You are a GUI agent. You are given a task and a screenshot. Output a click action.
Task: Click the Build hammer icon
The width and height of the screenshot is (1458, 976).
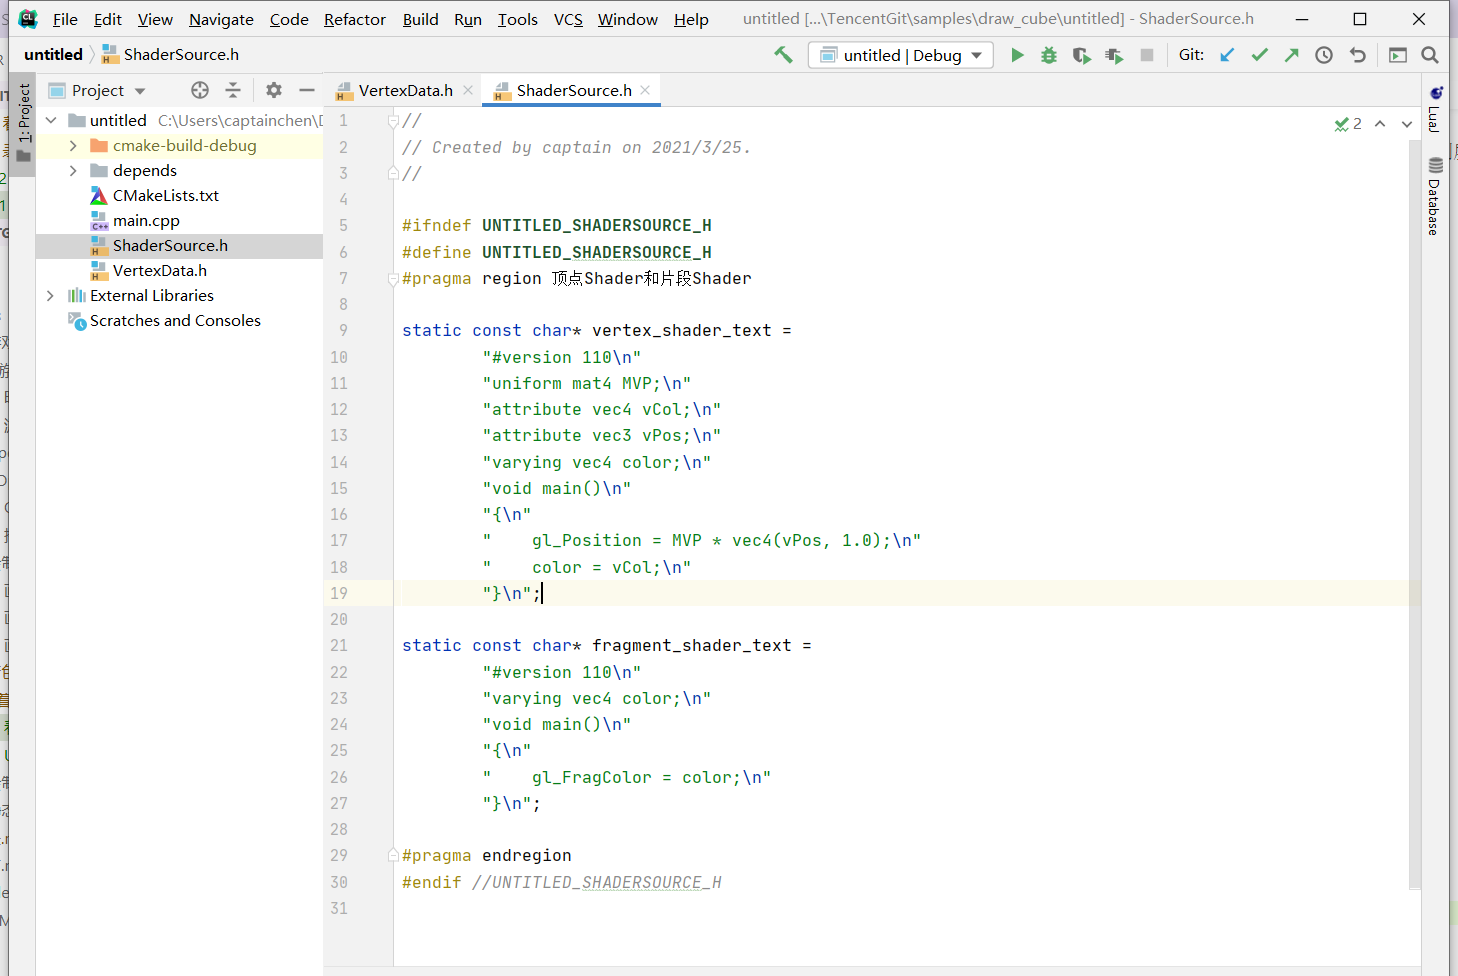(x=783, y=55)
